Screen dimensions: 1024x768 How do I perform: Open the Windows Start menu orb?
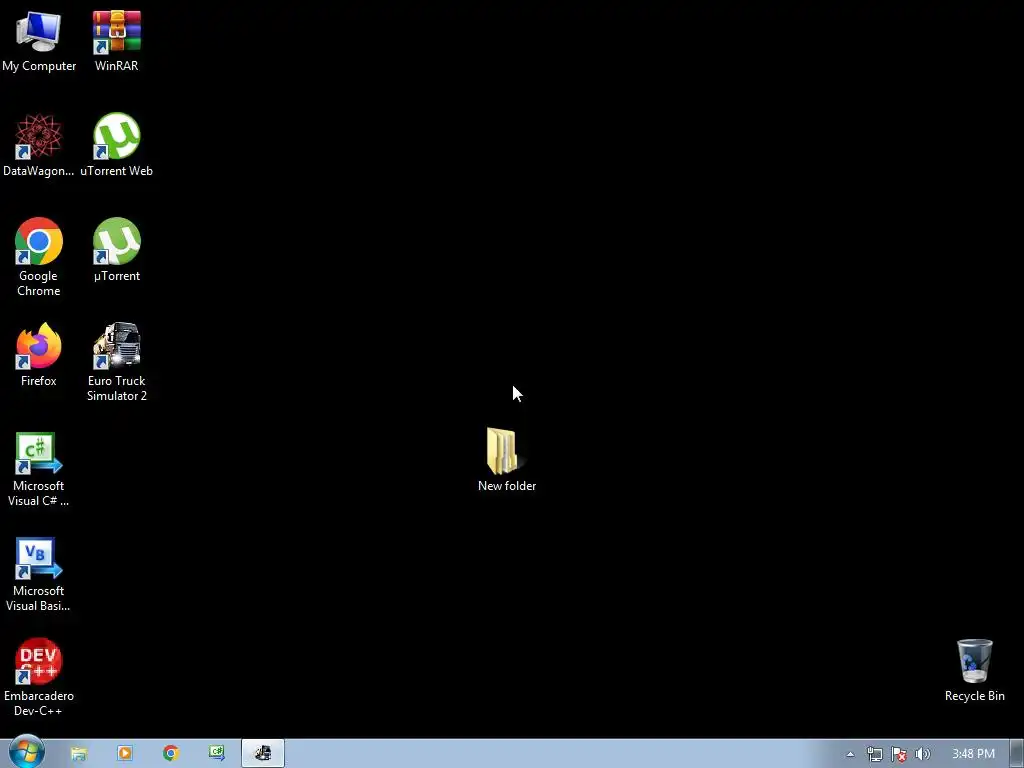pyautogui.click(x=26, y=752)
